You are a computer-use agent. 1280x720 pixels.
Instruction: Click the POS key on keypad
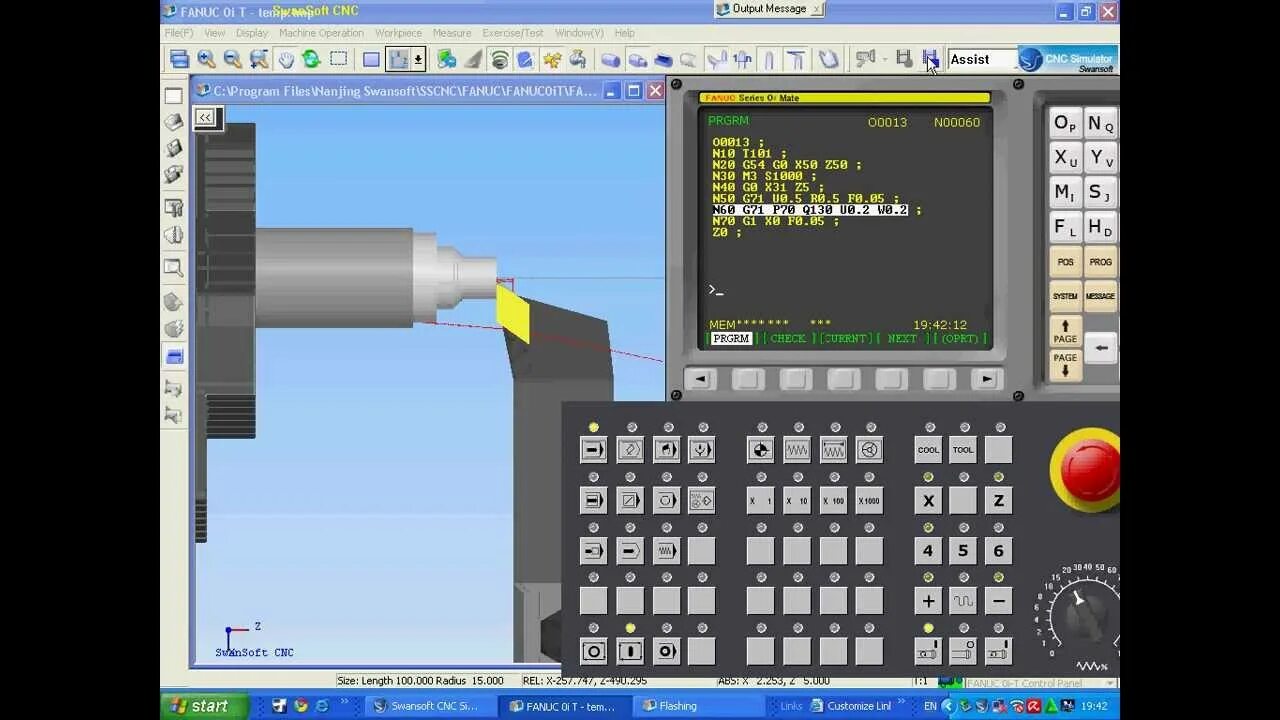(x=1065, y=262)
